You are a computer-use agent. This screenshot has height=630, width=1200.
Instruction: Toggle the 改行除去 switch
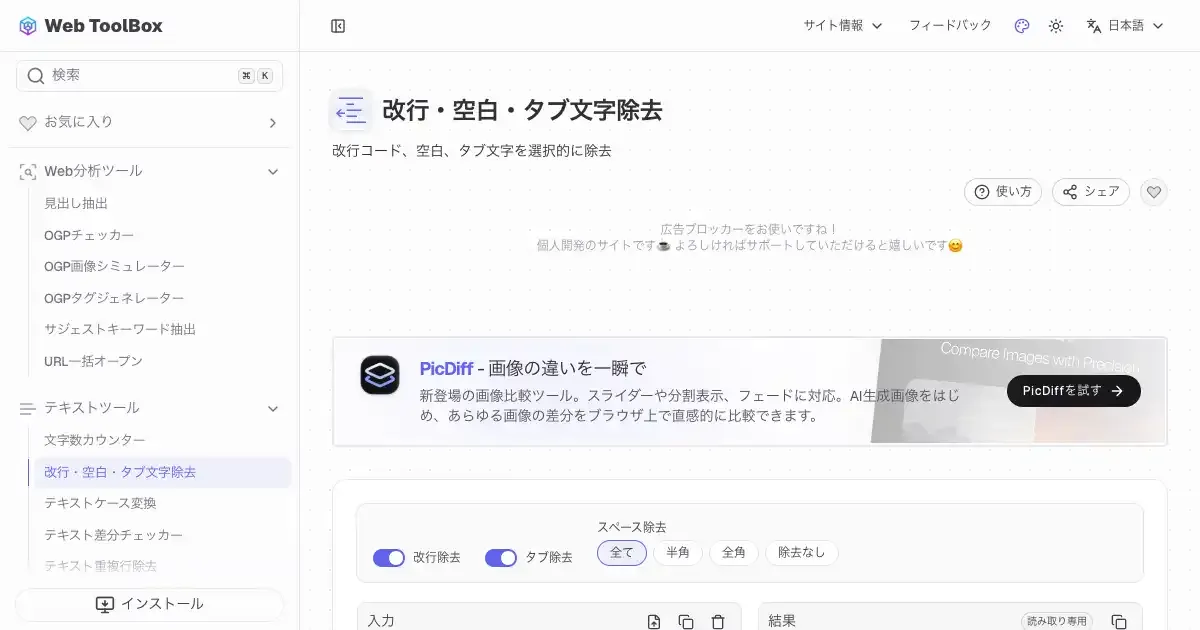(x=389, y=557)
